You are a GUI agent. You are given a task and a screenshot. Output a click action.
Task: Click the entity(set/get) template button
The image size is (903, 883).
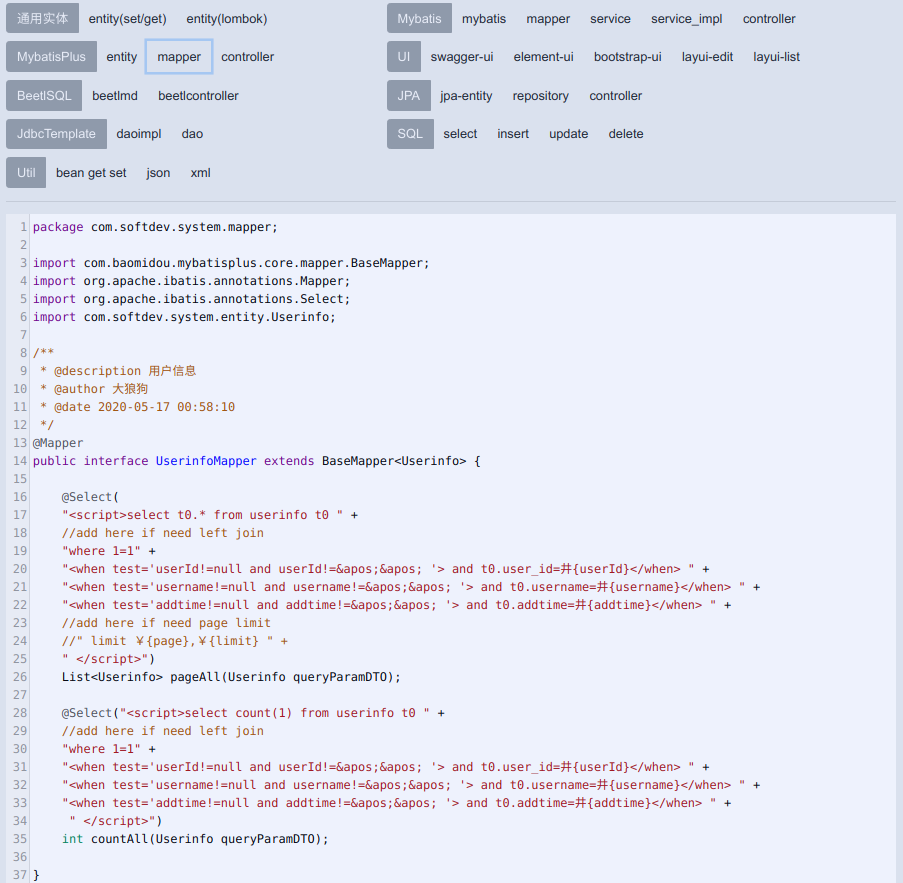pos(127,19)
